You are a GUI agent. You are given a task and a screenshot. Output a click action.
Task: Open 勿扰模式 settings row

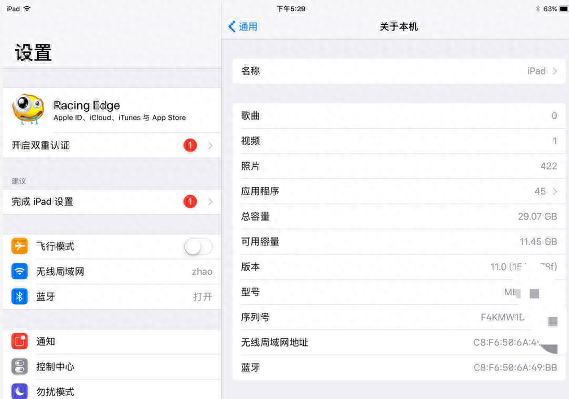(x=112, y=390)
